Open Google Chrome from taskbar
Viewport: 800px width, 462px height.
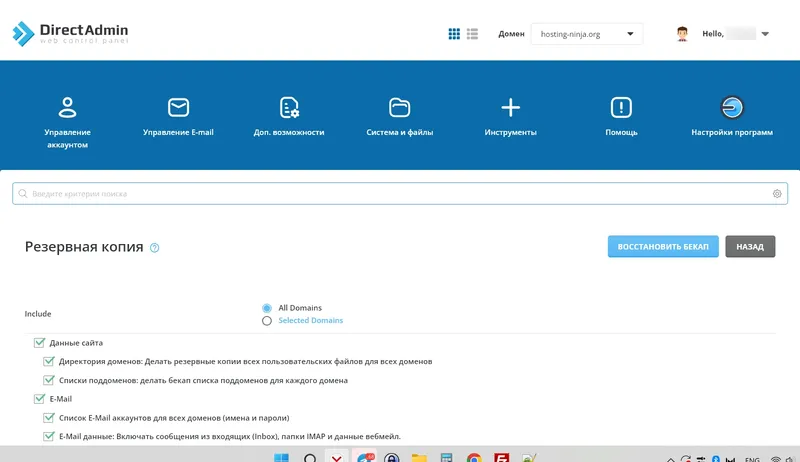(x=474, y=458)
